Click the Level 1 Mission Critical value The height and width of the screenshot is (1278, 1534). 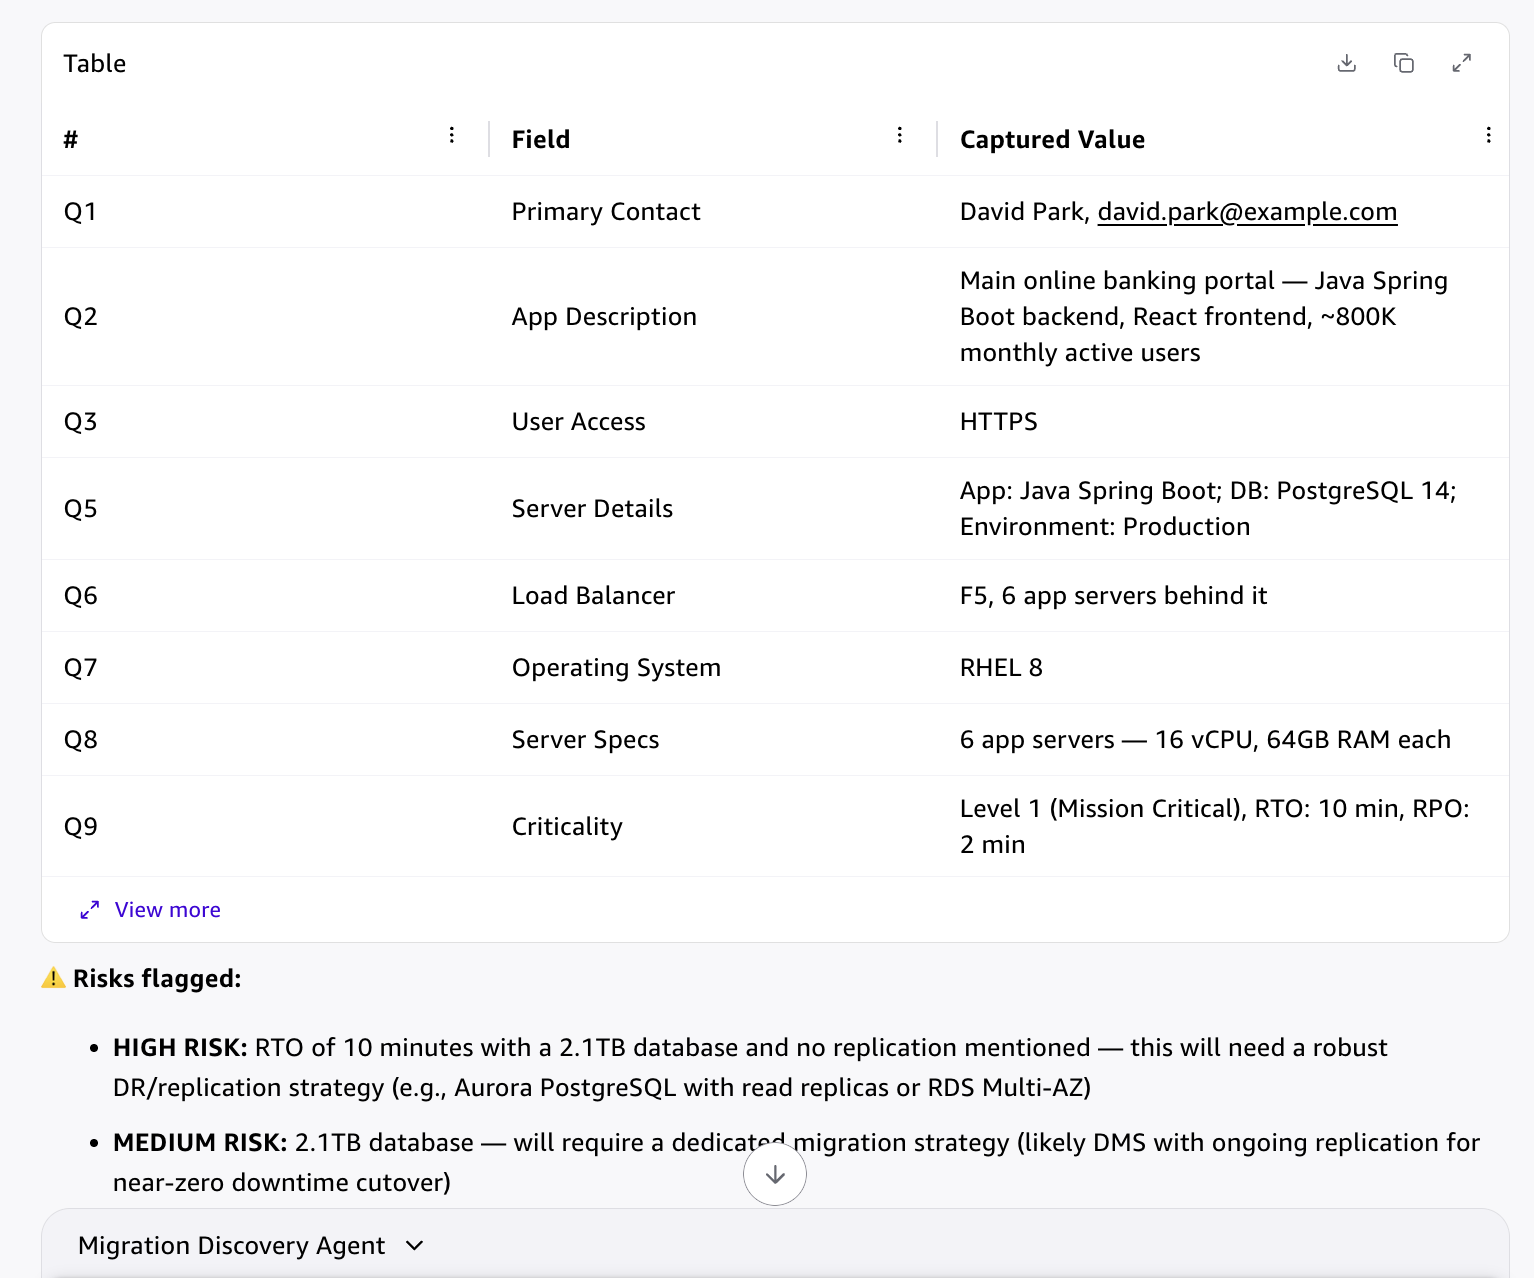point(1215,827)
